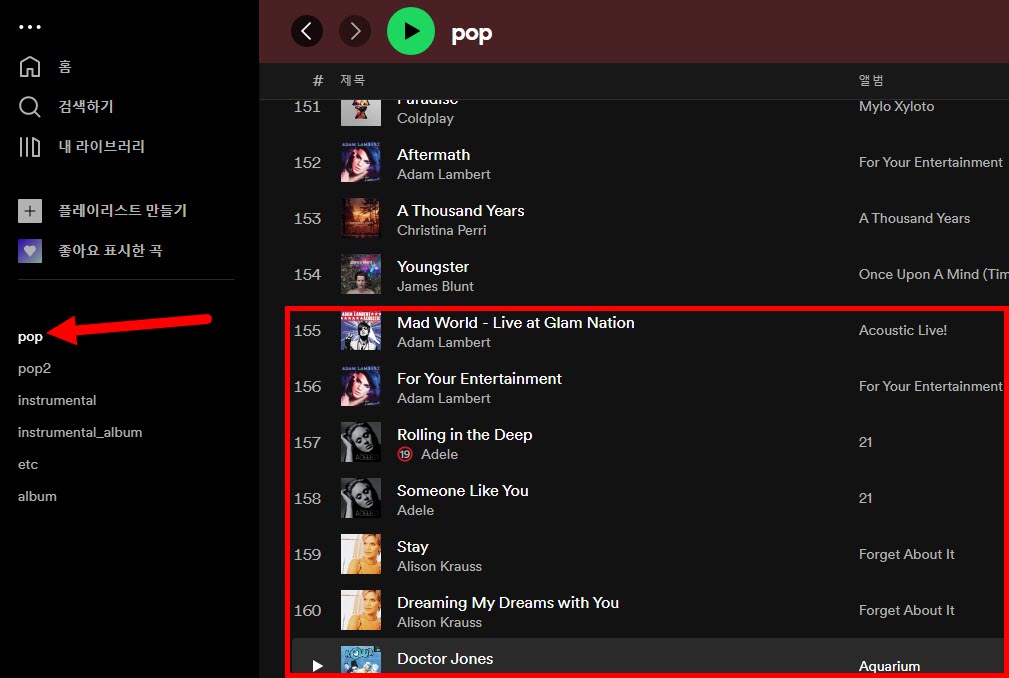This screenshot has width=1009, height=678.
Task: Click Mad World album cover thumbnail
Action: tap(360, 331)
